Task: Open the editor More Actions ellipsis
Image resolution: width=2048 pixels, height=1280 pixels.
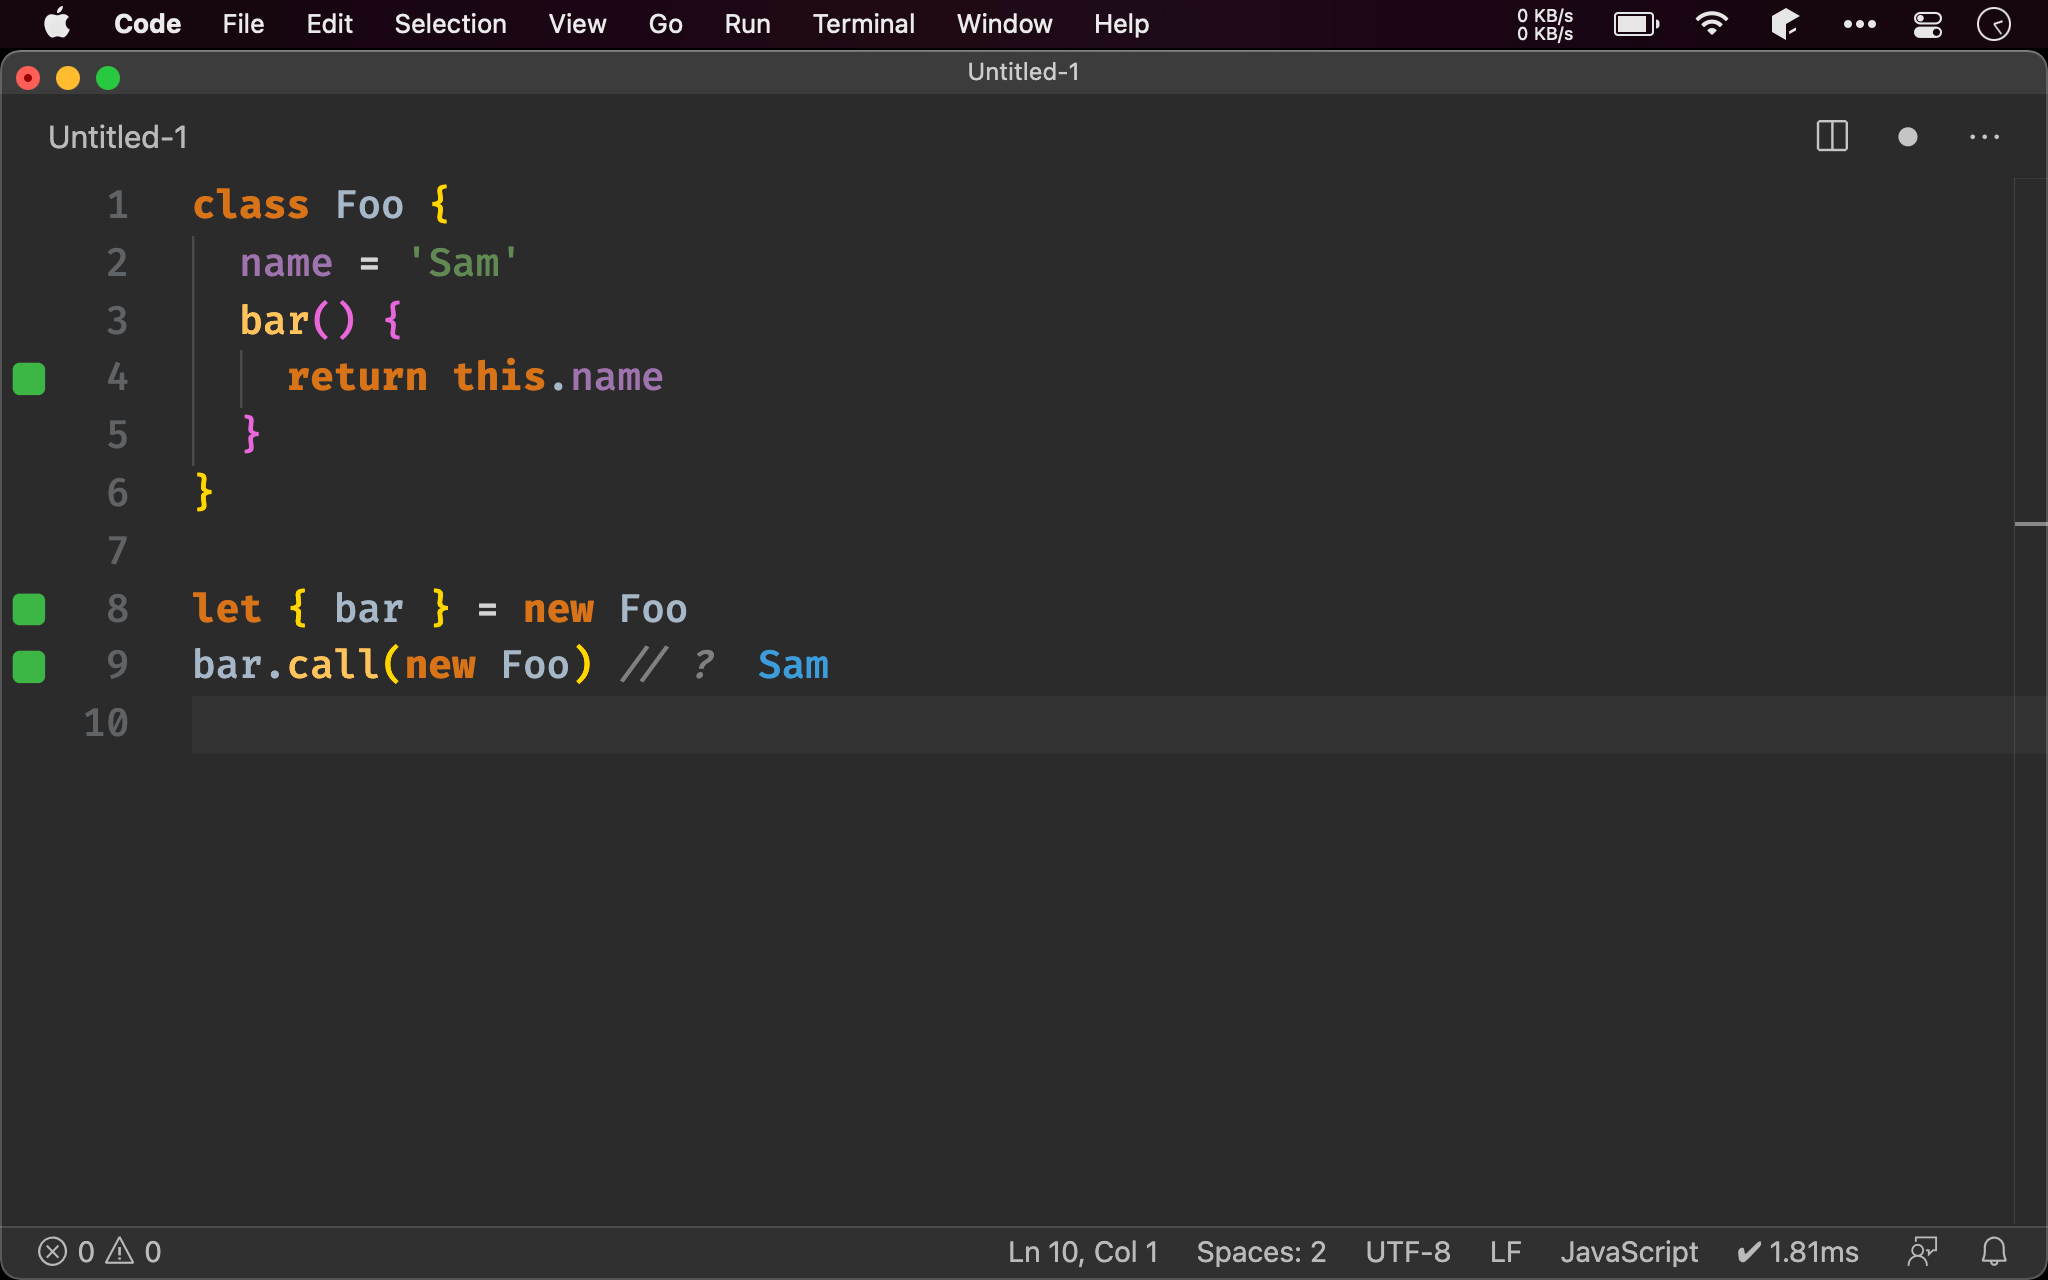Action: click(x=1984, y=137)
